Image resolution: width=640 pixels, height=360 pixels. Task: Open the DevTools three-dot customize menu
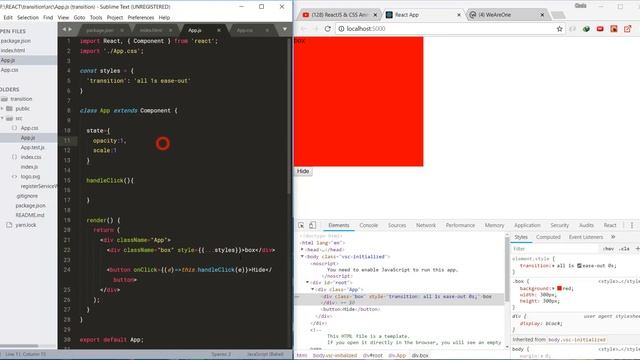coord(631,225)
